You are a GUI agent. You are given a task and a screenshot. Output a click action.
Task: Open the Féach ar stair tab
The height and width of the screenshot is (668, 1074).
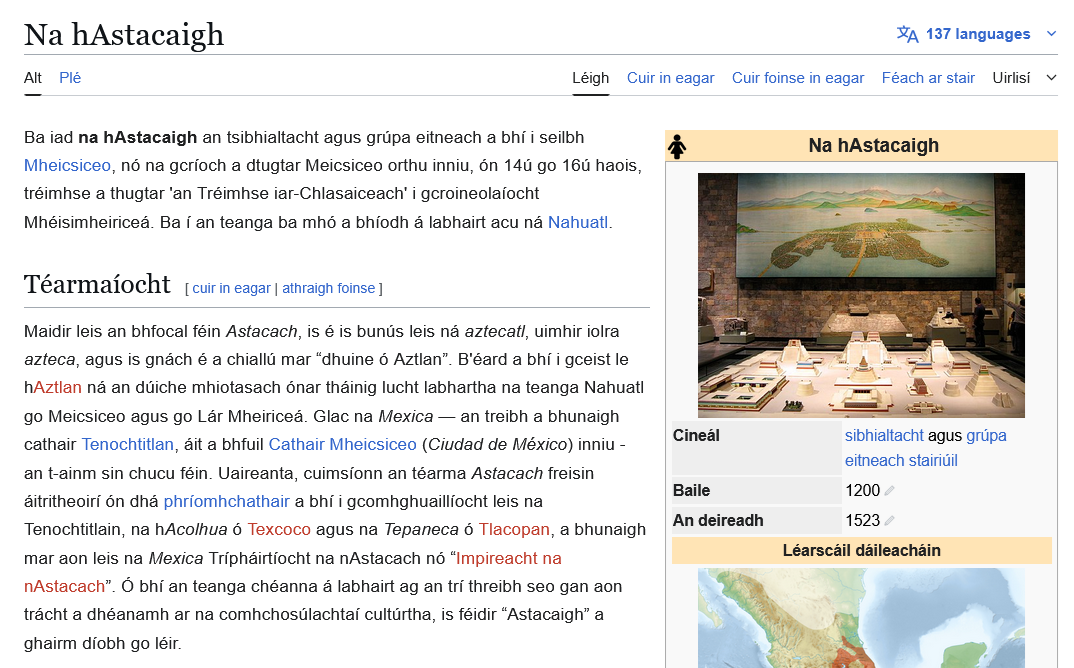point(928,77)
